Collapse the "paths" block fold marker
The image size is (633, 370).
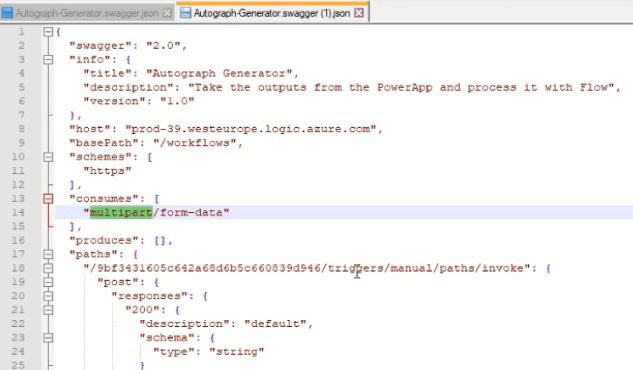(48, 254)
